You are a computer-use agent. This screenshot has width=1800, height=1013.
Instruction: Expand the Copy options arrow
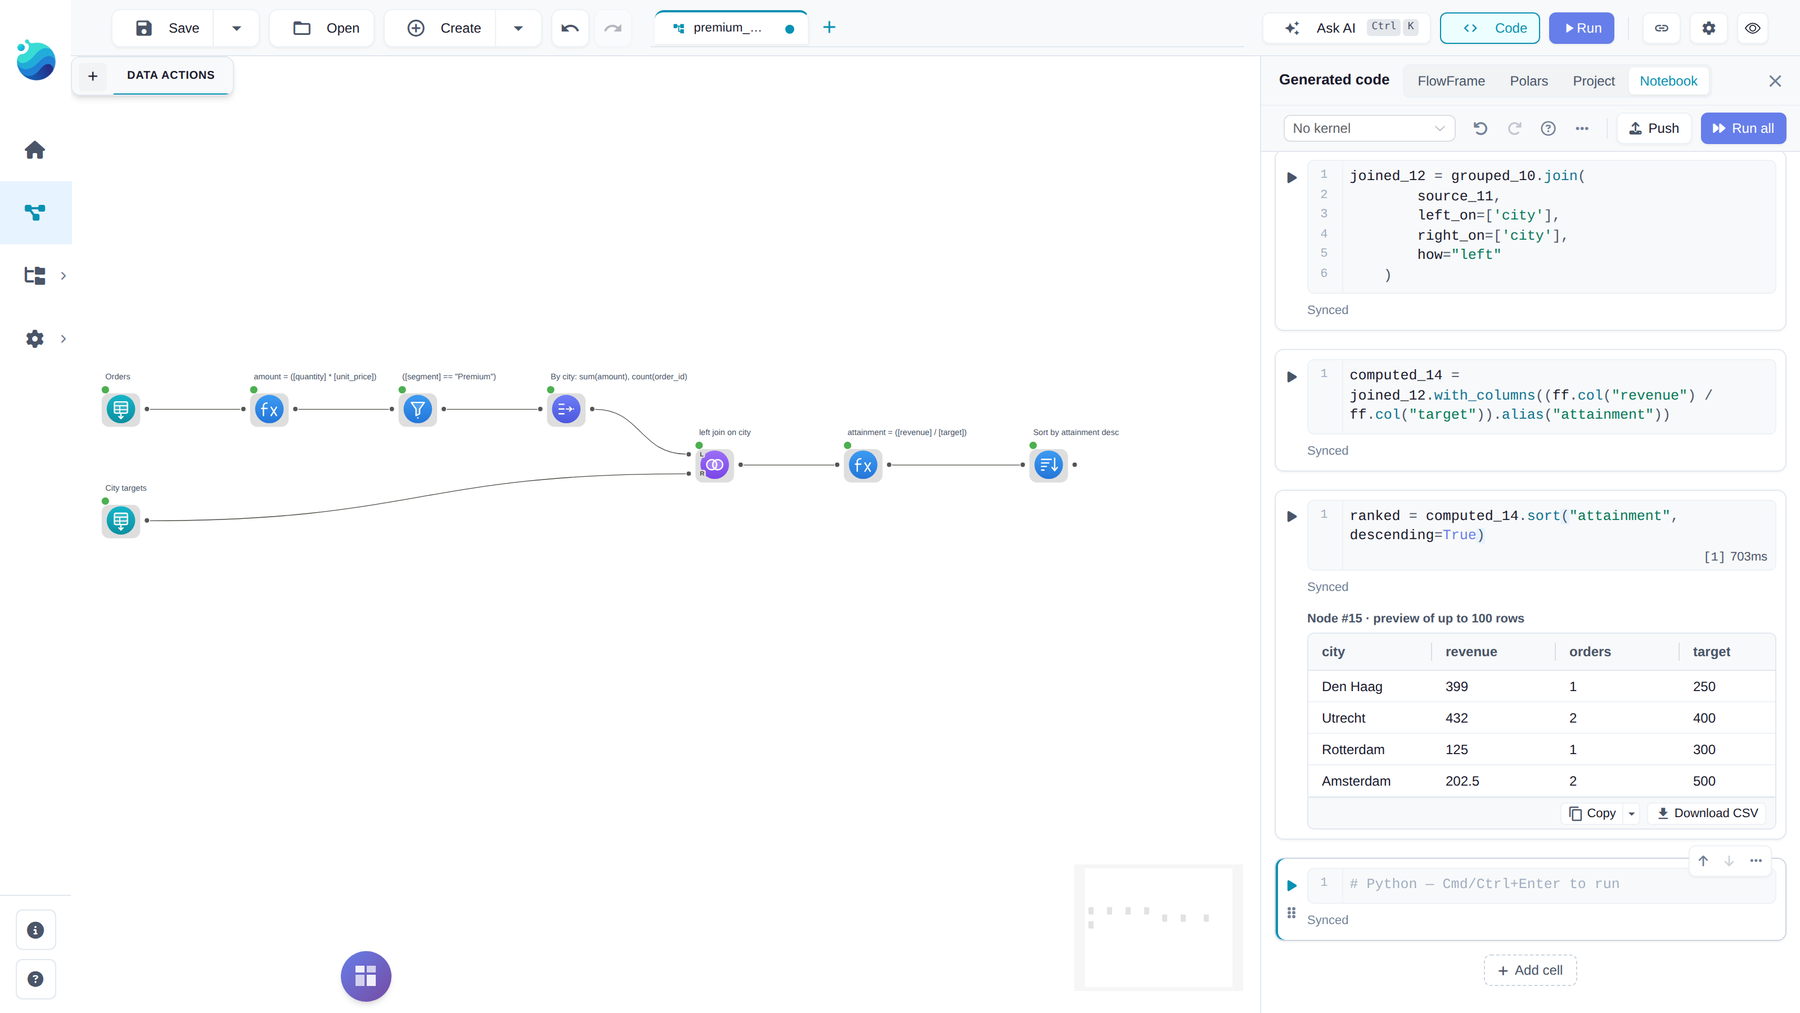[1632, 813]
